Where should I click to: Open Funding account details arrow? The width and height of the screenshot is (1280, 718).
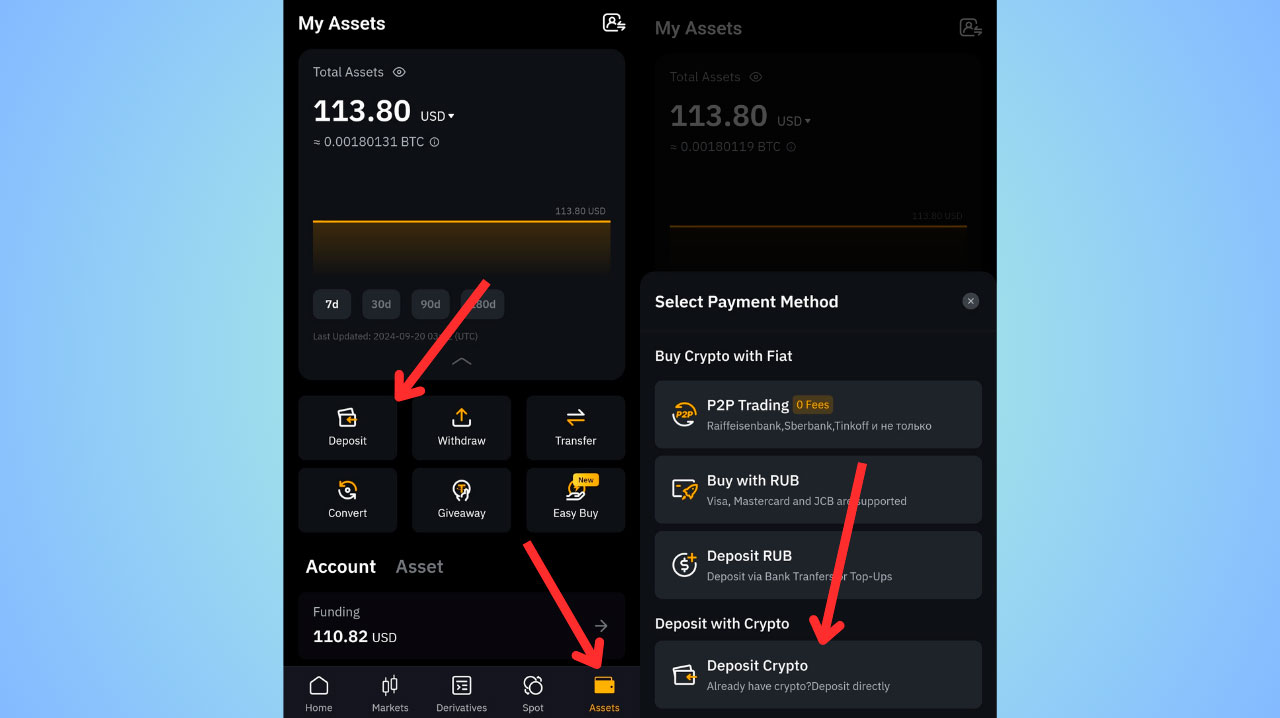pyautogui.click(x=601, y=625)
